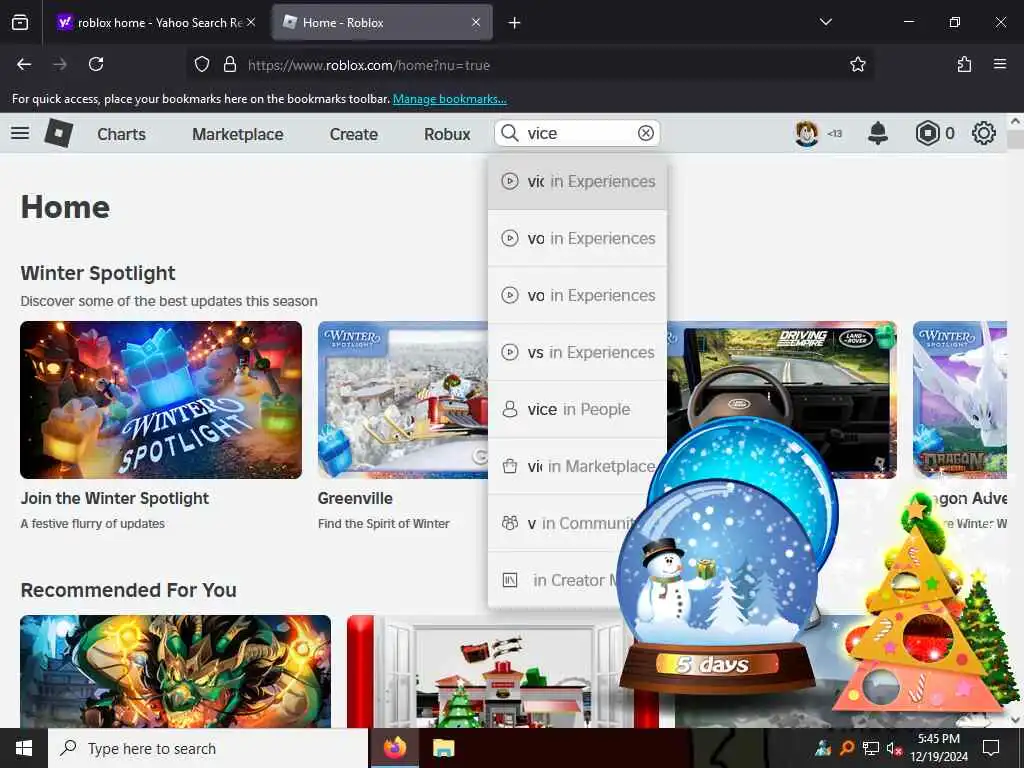Open the Winter Spotlight banner thumbnail
The height and width of the screenshot is (768, 1024).
click(x=161, y=400)
